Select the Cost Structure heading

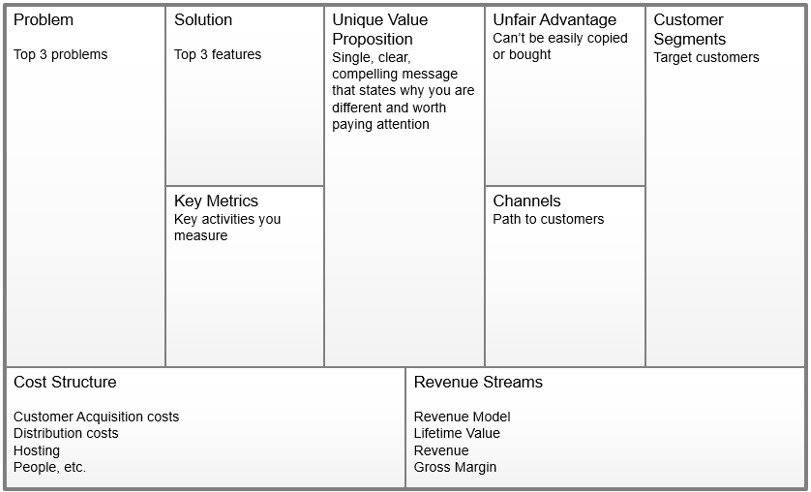65,382
